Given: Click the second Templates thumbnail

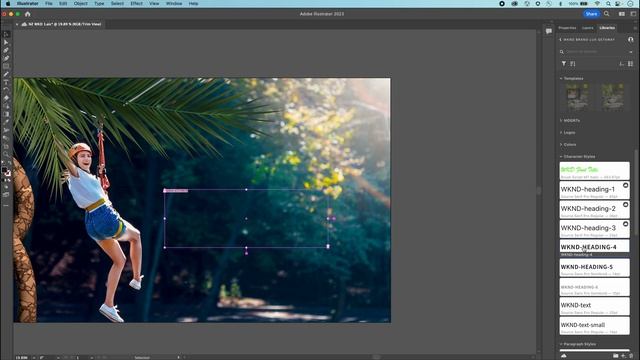Looking at the screenshot, I should (613, 97).
